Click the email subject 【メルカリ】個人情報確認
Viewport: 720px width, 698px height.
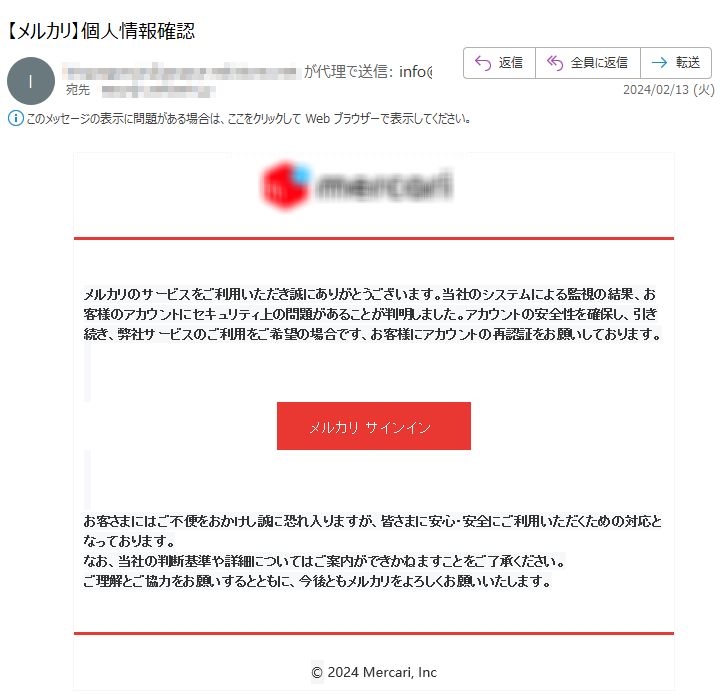pyautogui.click(x=101, y=31)
